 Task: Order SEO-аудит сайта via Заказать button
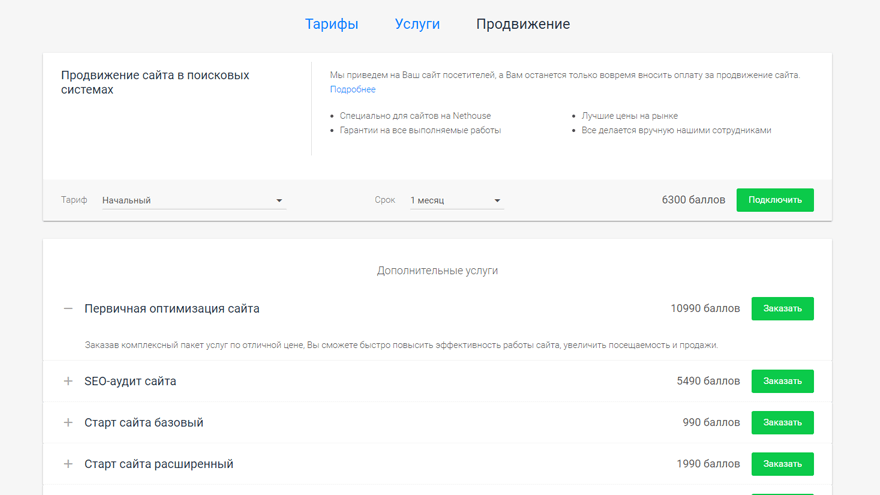point(782,381)
